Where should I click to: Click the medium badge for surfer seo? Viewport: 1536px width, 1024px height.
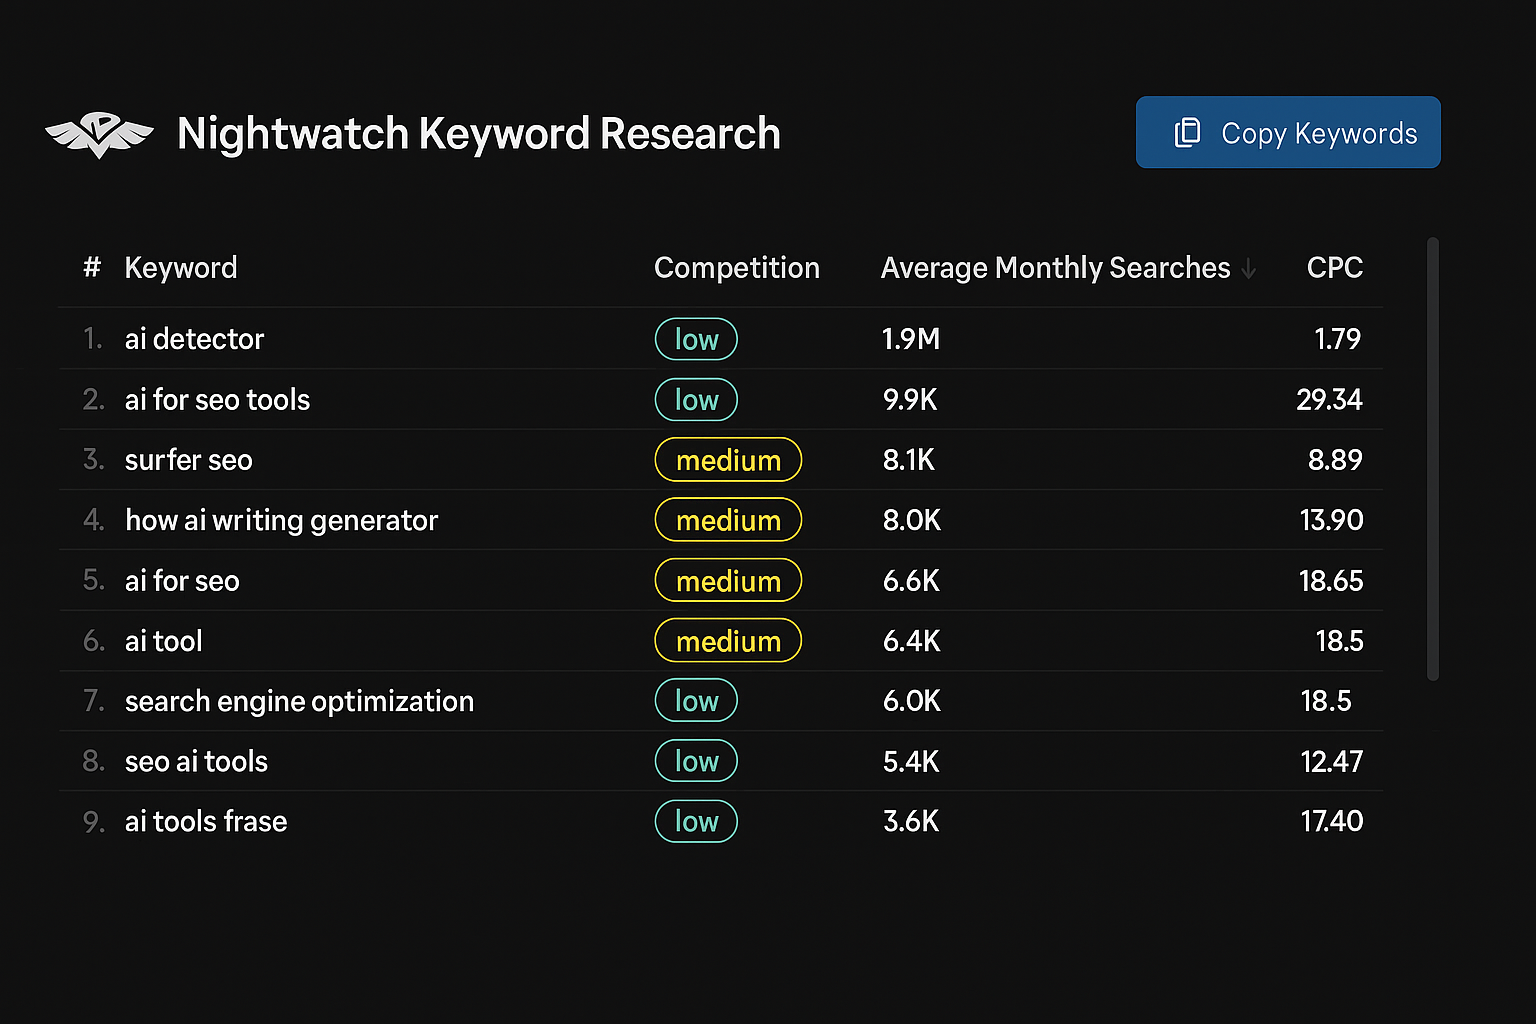[728, 460]
